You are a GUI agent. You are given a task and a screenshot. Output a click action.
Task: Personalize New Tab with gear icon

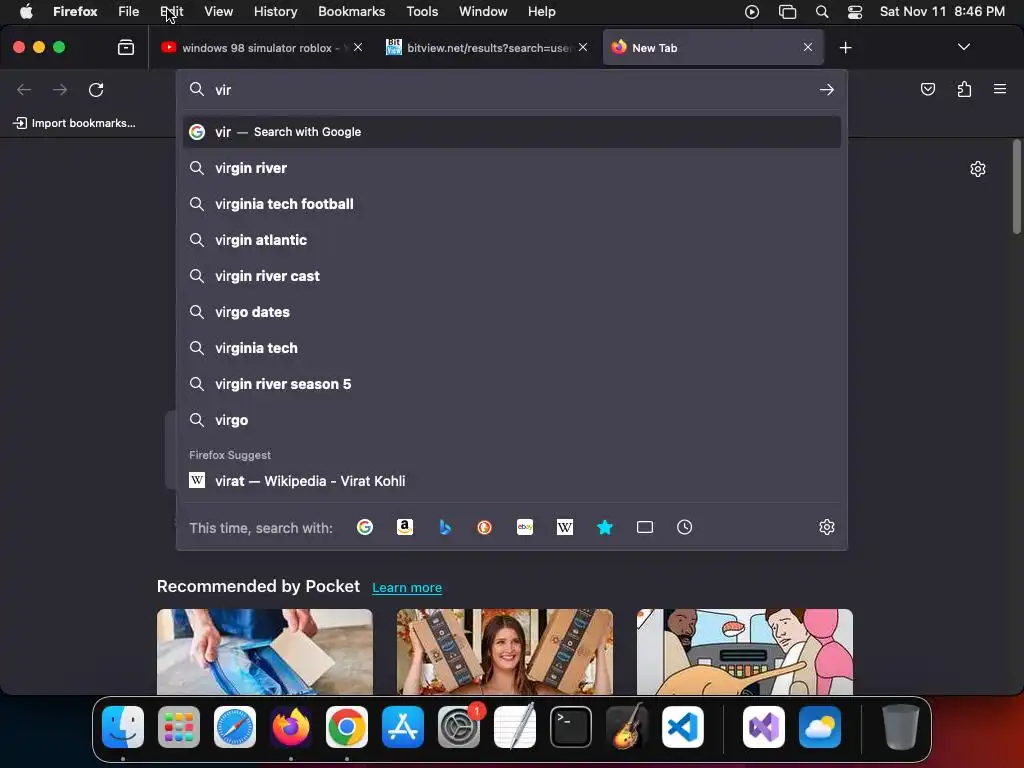pos(978,169)
